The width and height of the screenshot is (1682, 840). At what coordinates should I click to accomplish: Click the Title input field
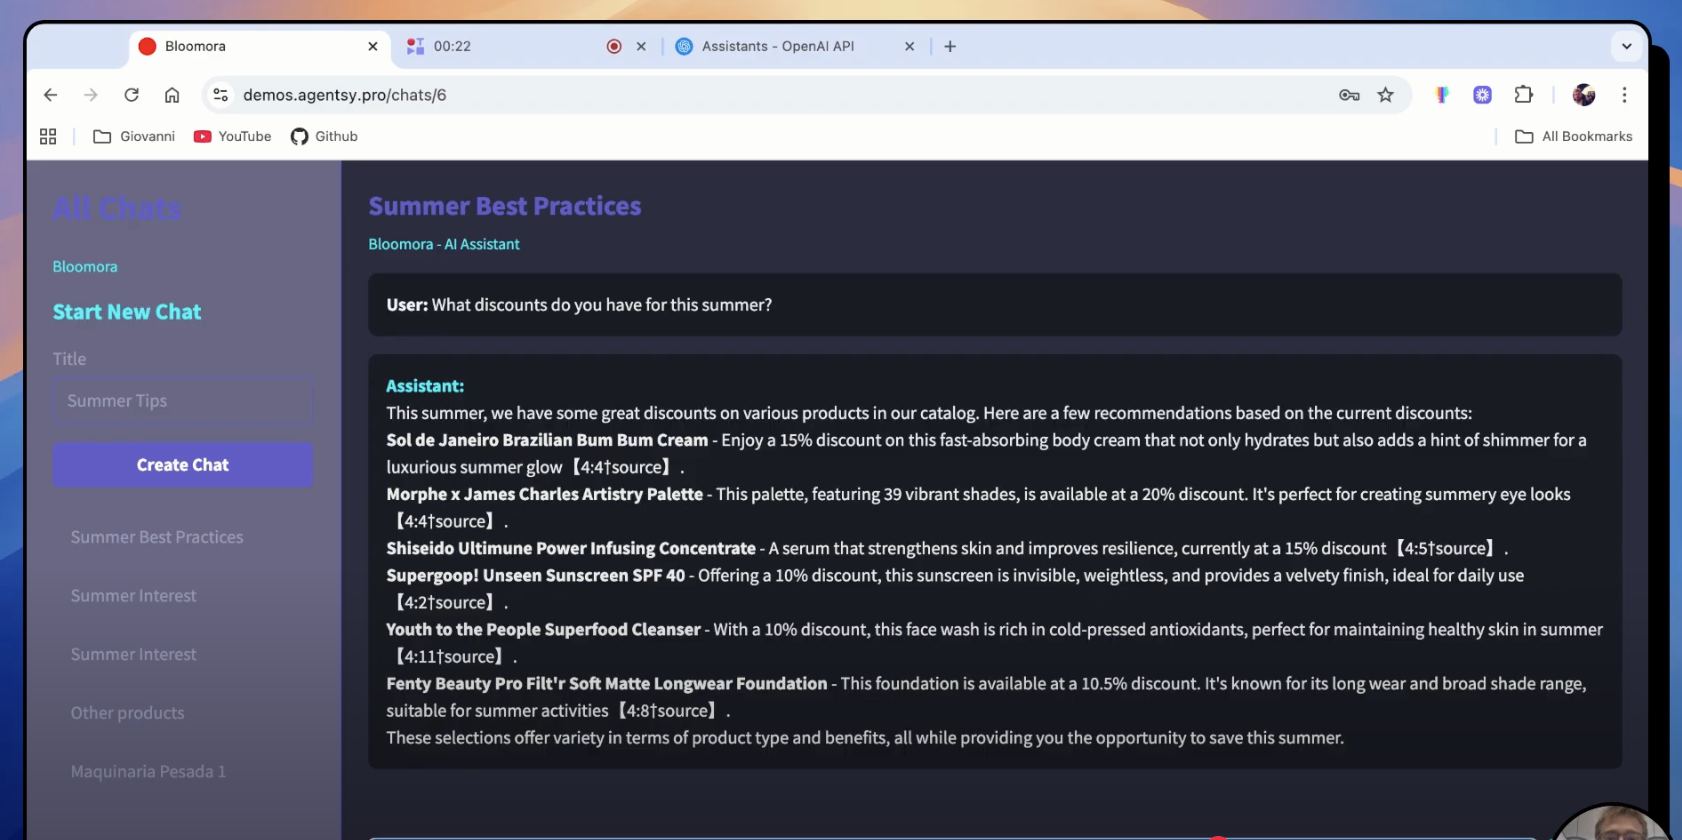(183, 401)
